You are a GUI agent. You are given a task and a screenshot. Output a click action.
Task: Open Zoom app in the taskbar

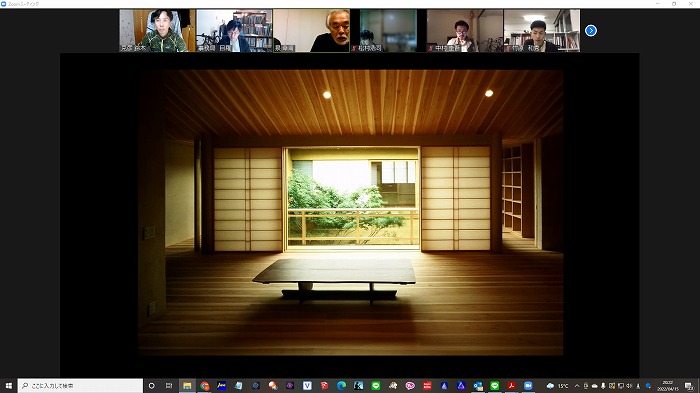[528, 385]
